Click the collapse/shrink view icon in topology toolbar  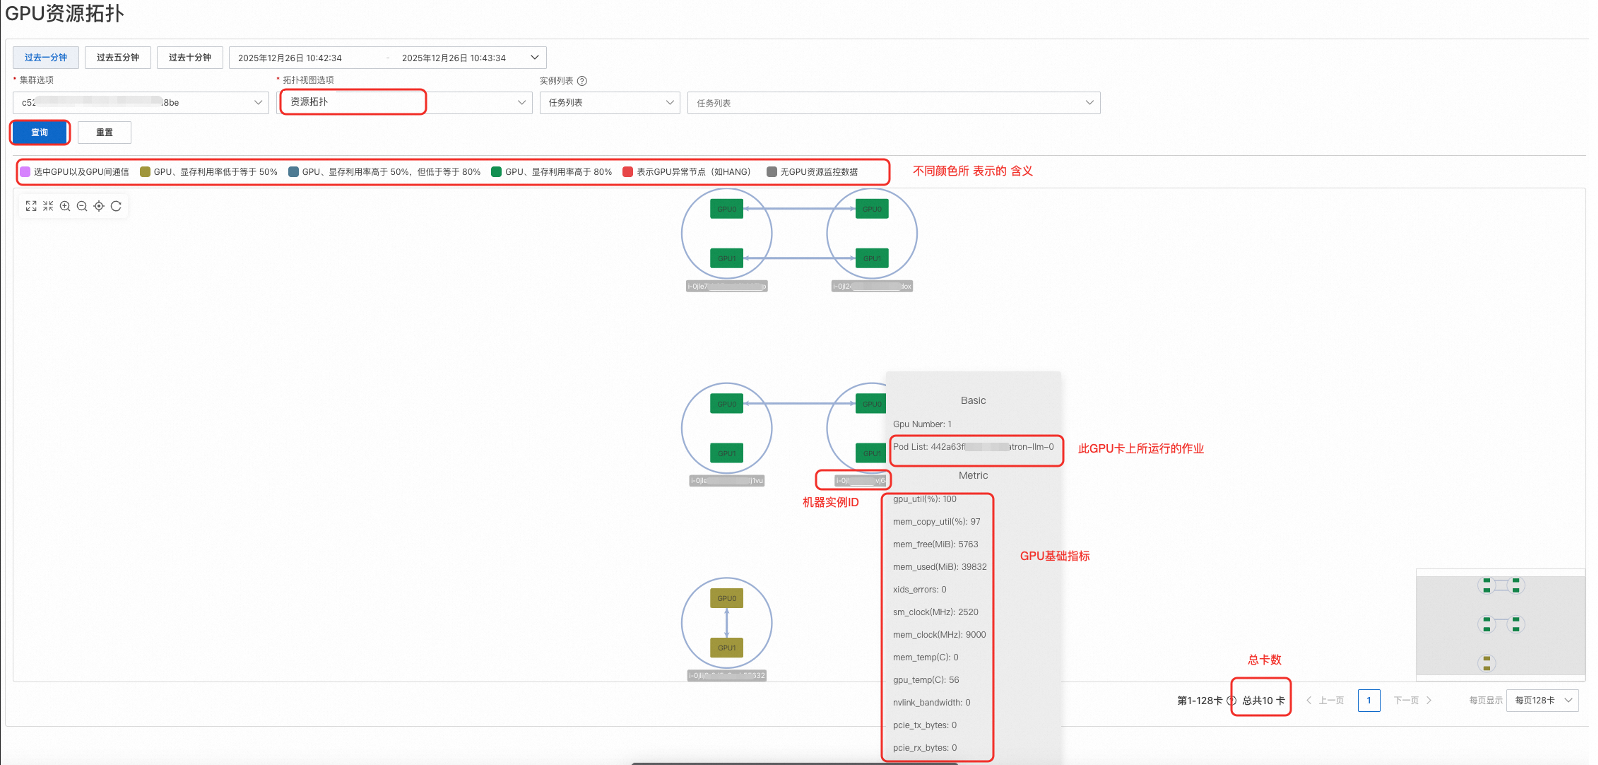click(x=48, y=206)
